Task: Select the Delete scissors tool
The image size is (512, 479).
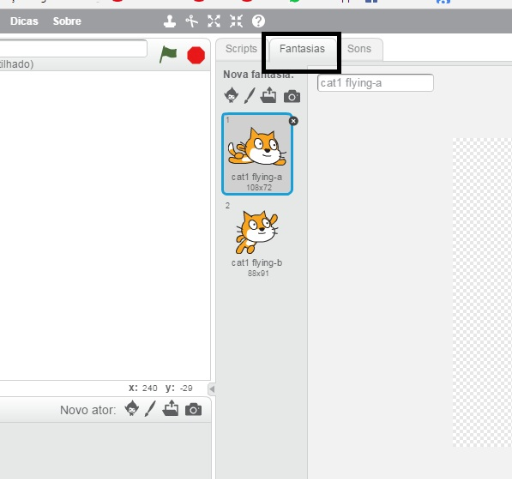Action: (192, 21)
